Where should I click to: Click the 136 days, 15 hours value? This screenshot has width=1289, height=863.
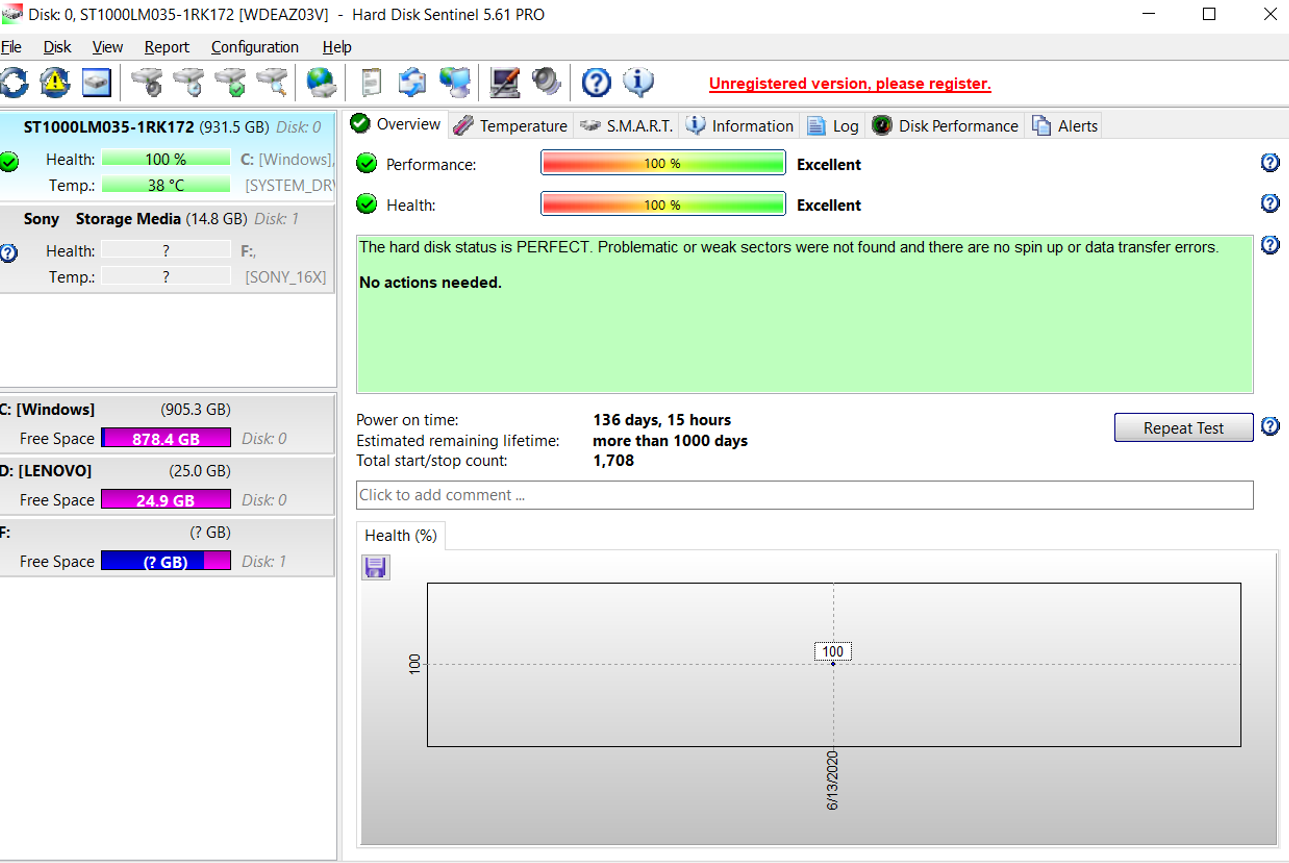(662, 420)
